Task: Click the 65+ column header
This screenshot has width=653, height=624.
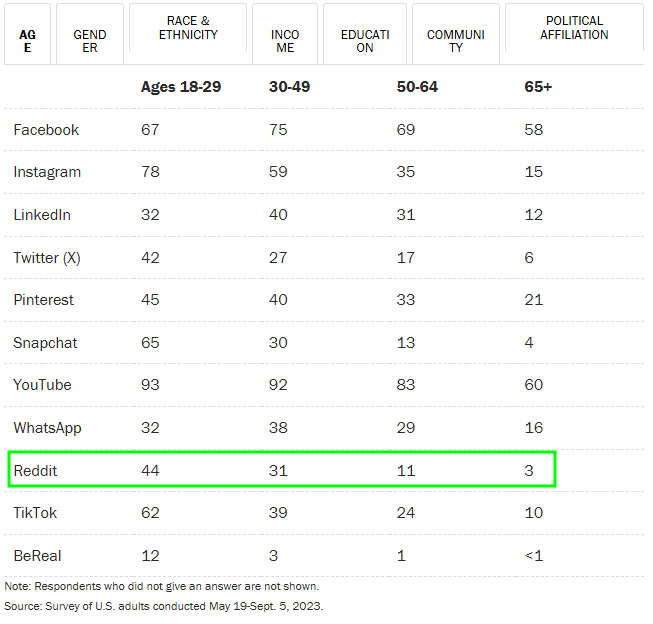Action: point(538,87)
